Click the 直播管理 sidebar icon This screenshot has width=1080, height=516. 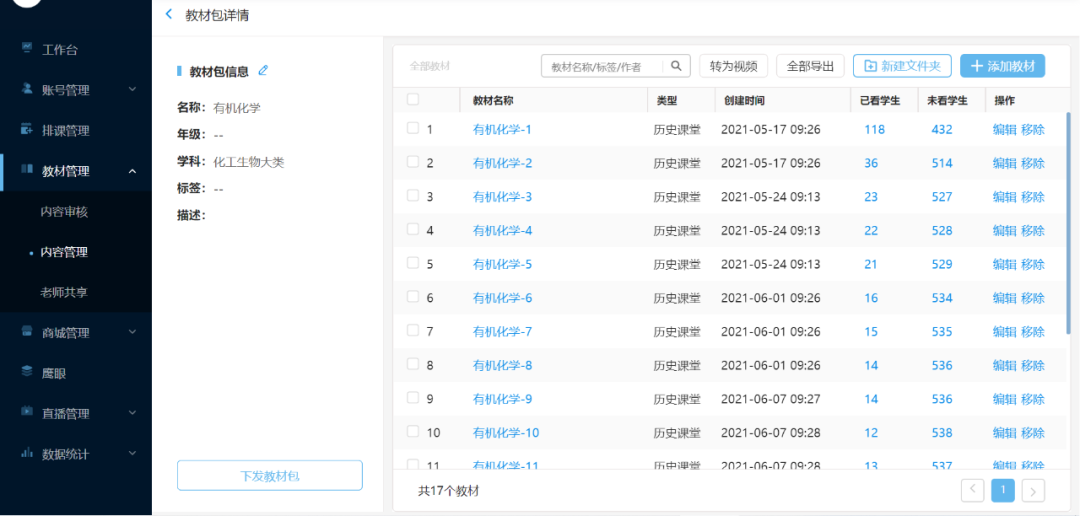27,413
